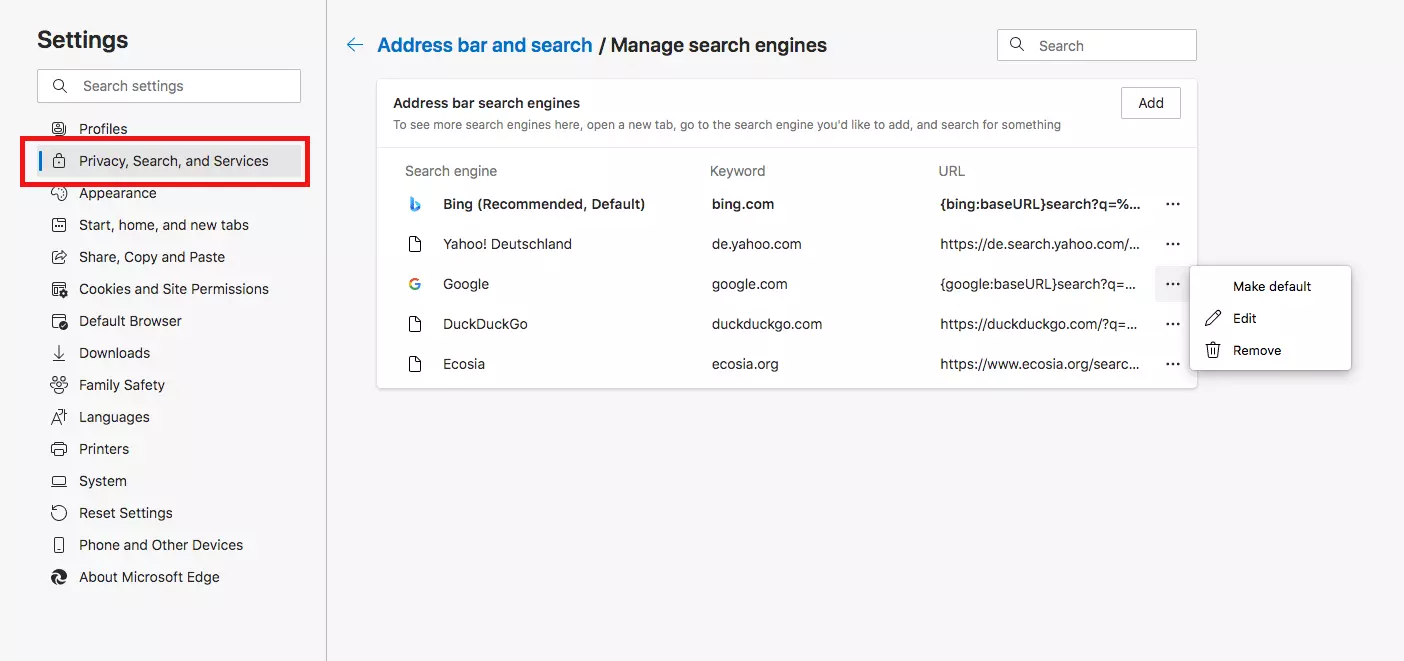Click the bing.com keyword cell
The image size is (1404, 661).
coord(743,204)
